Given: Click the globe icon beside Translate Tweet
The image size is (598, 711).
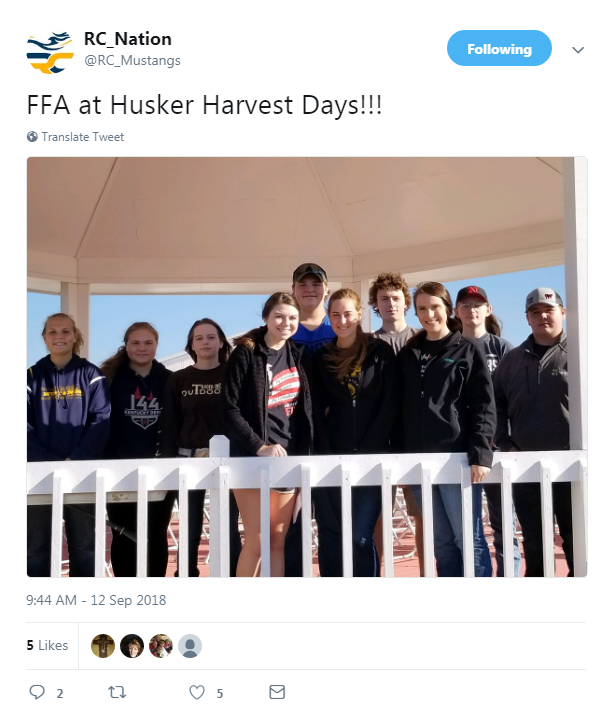Looking at the screenshot, I should pos(32,136).
